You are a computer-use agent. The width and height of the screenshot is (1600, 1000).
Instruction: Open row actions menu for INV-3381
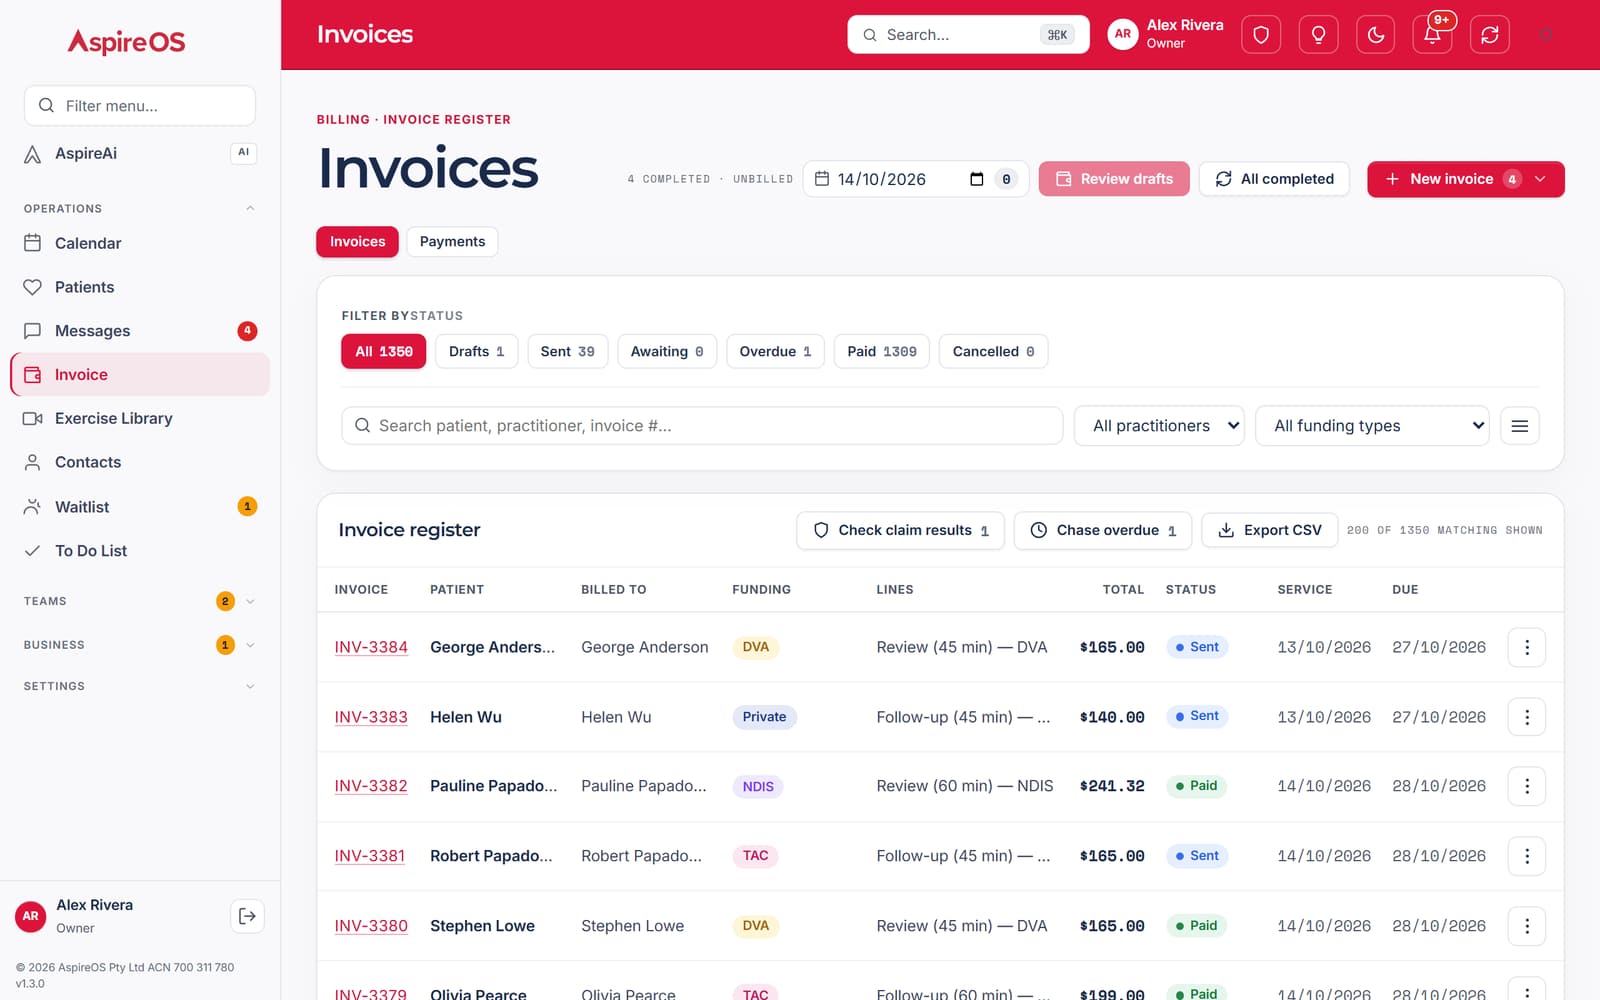pyautogui.click(x=1526, y=856)
